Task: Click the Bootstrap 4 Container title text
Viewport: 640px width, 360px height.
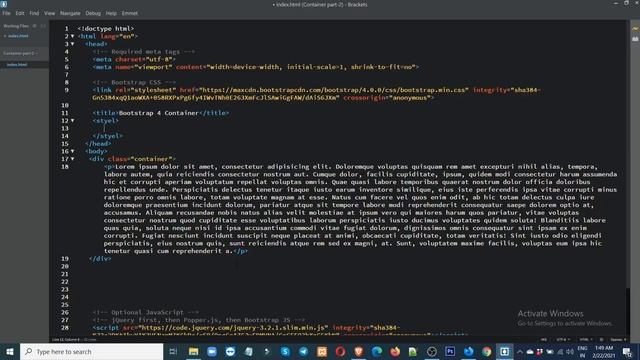Action: click(x=158, y=113)
